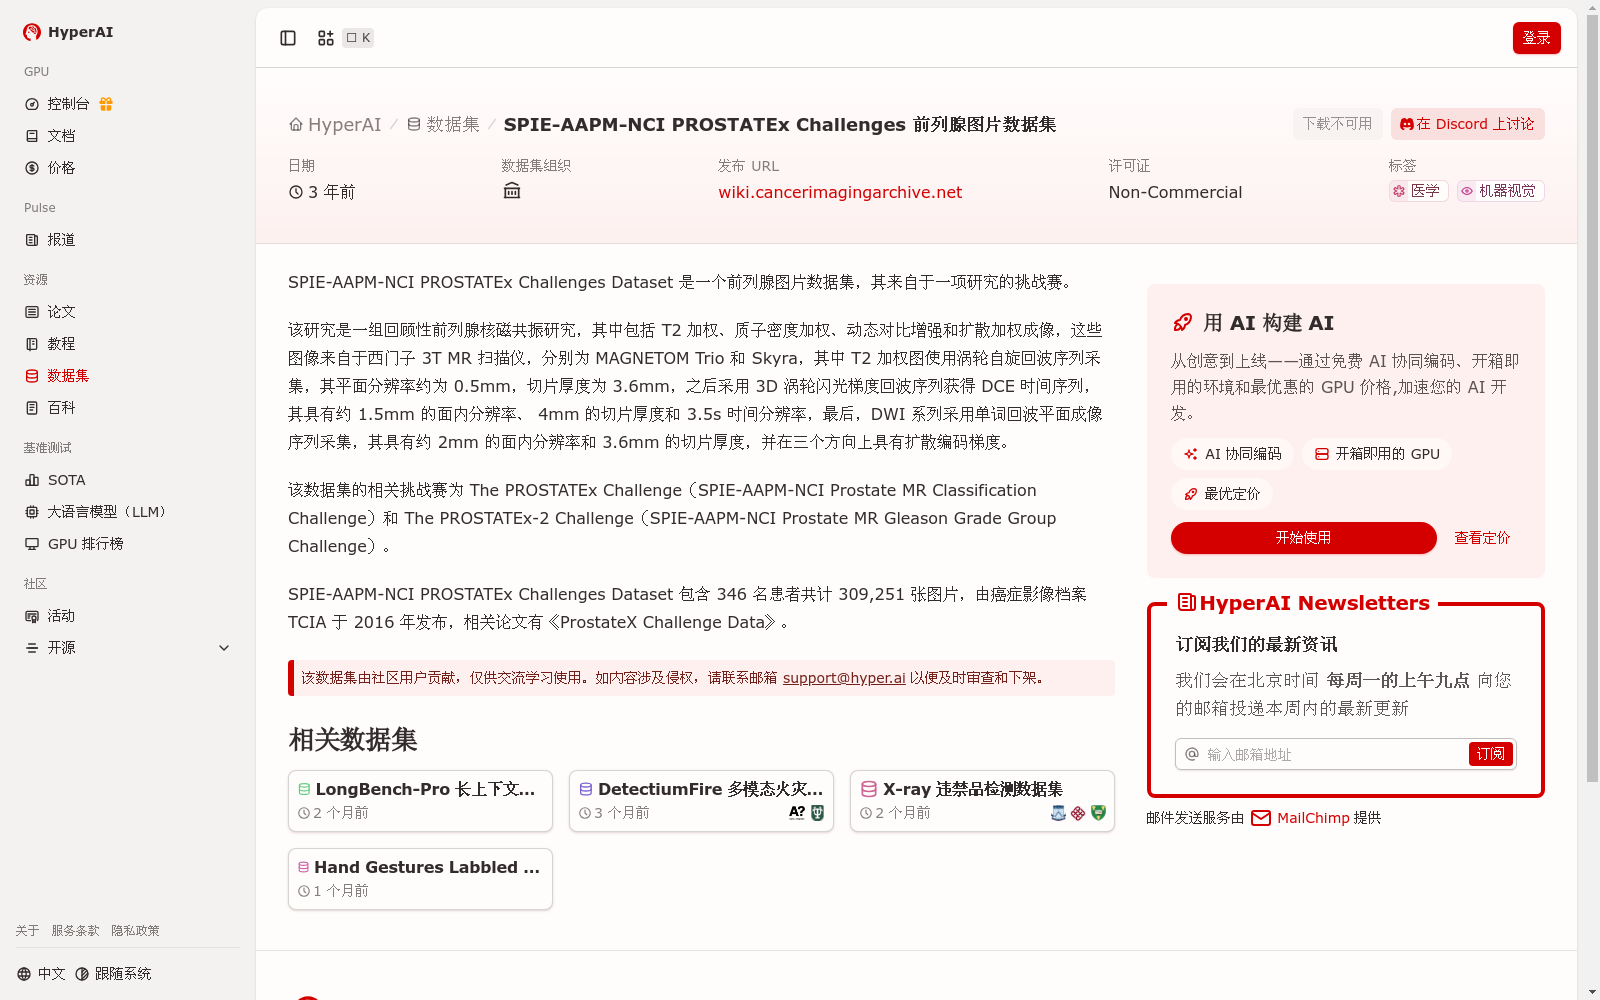This screenshot has width=1600, height=1000.
Task: Click red diamond icon on X-ray card
Action: point(1078,813)
